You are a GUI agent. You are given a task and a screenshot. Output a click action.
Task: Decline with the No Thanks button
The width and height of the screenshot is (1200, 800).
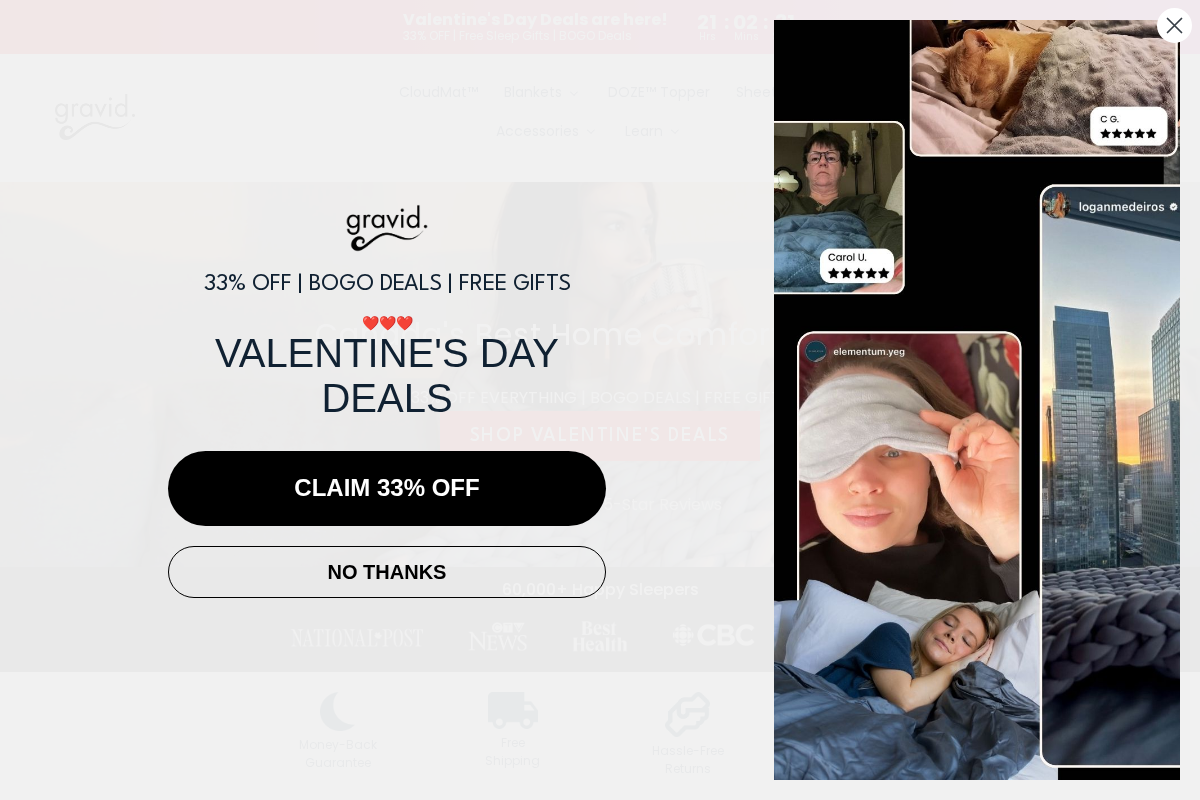click(387, 572)
